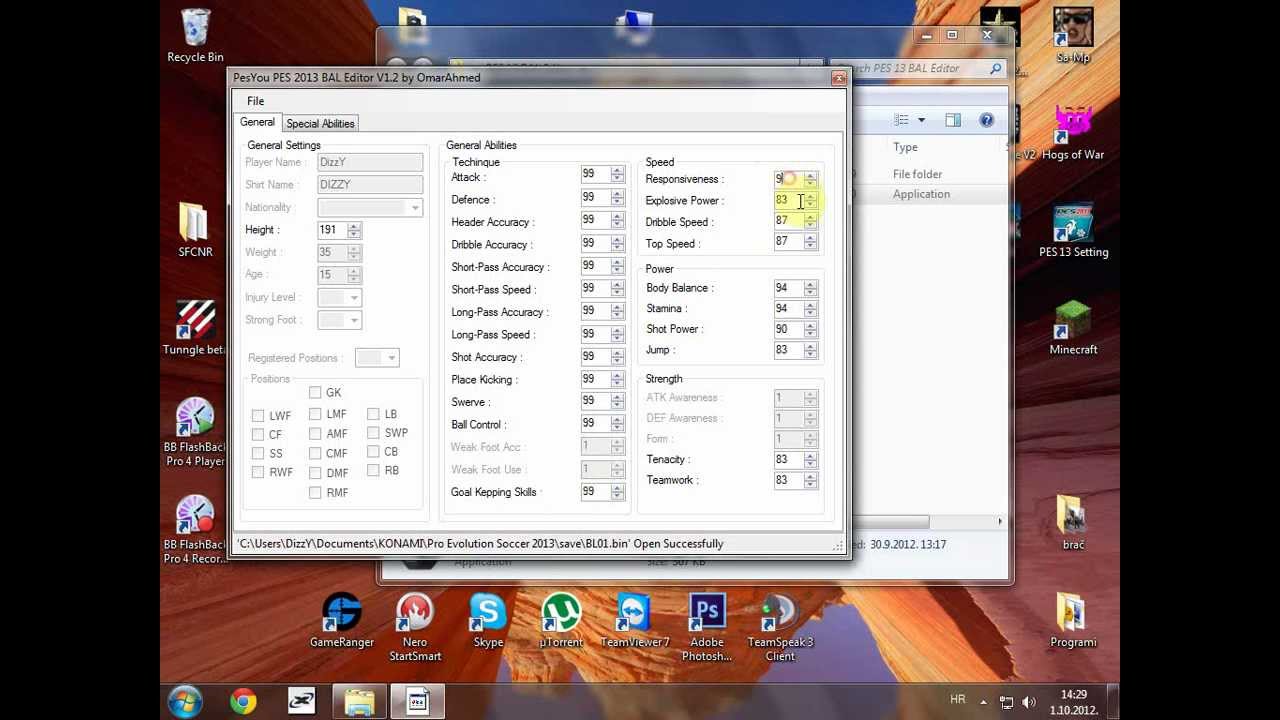Click the Type column header in Explorer
The height and width of the screenshot is (720, 1280).
(x=906, y=147)
